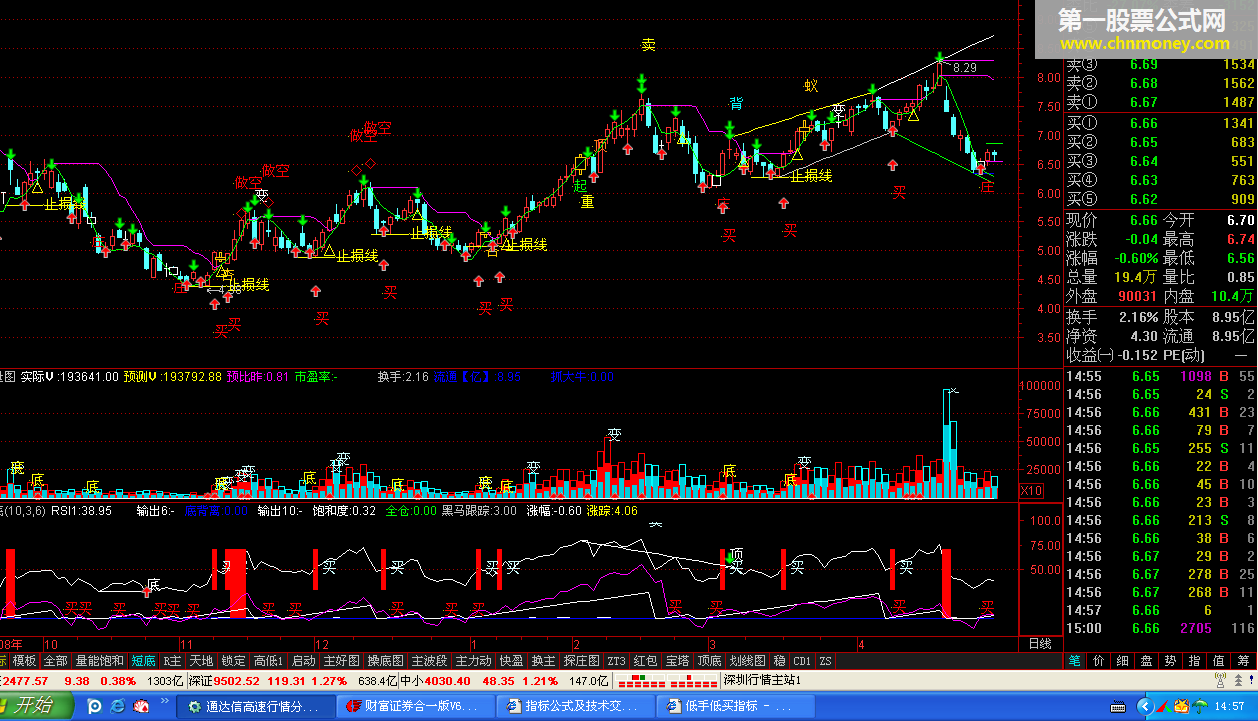Viewport: 1258px width, 721px height.
Task: Open the 快盈 tab
Action: click(x=511, y=661)
